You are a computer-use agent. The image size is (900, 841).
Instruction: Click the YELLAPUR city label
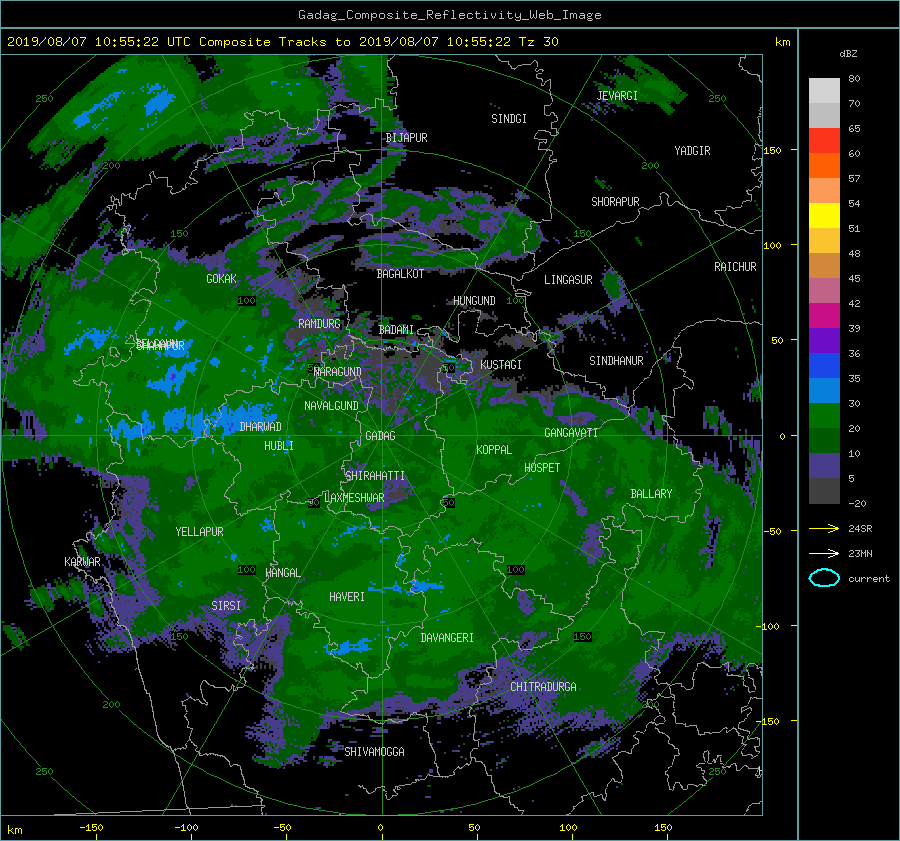pyautogui.click(x=199, y=532)
